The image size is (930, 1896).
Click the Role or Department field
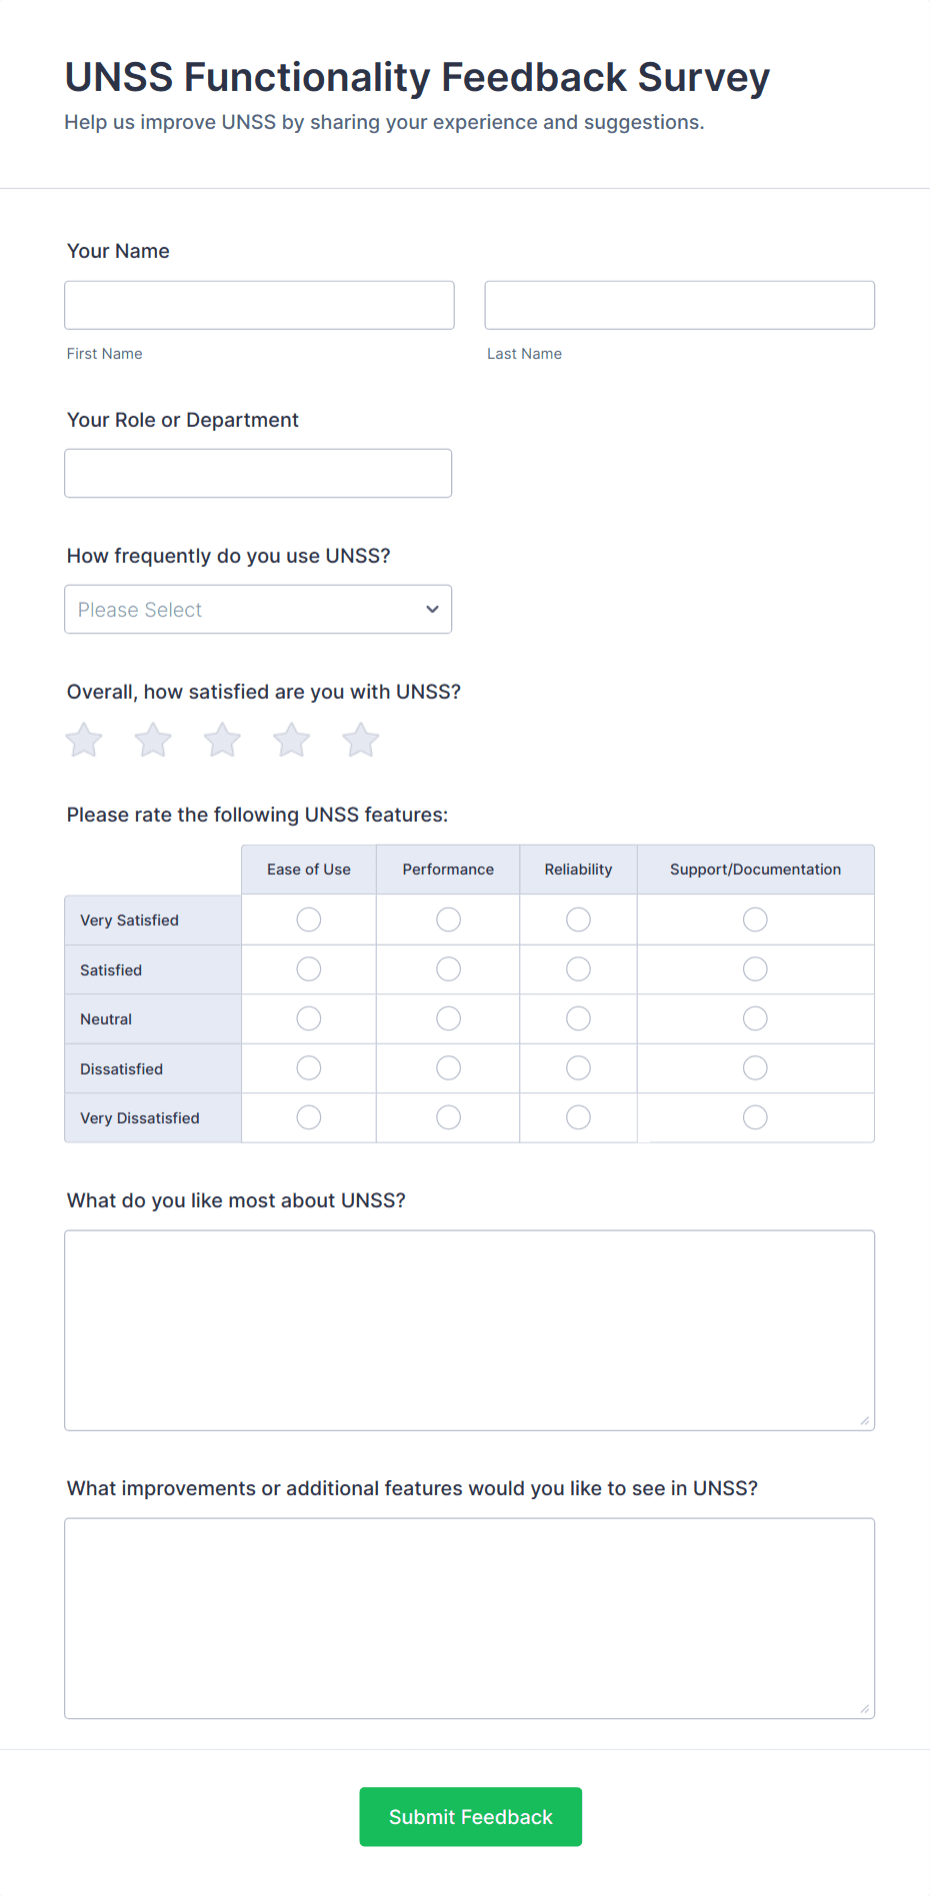[257, 473]
